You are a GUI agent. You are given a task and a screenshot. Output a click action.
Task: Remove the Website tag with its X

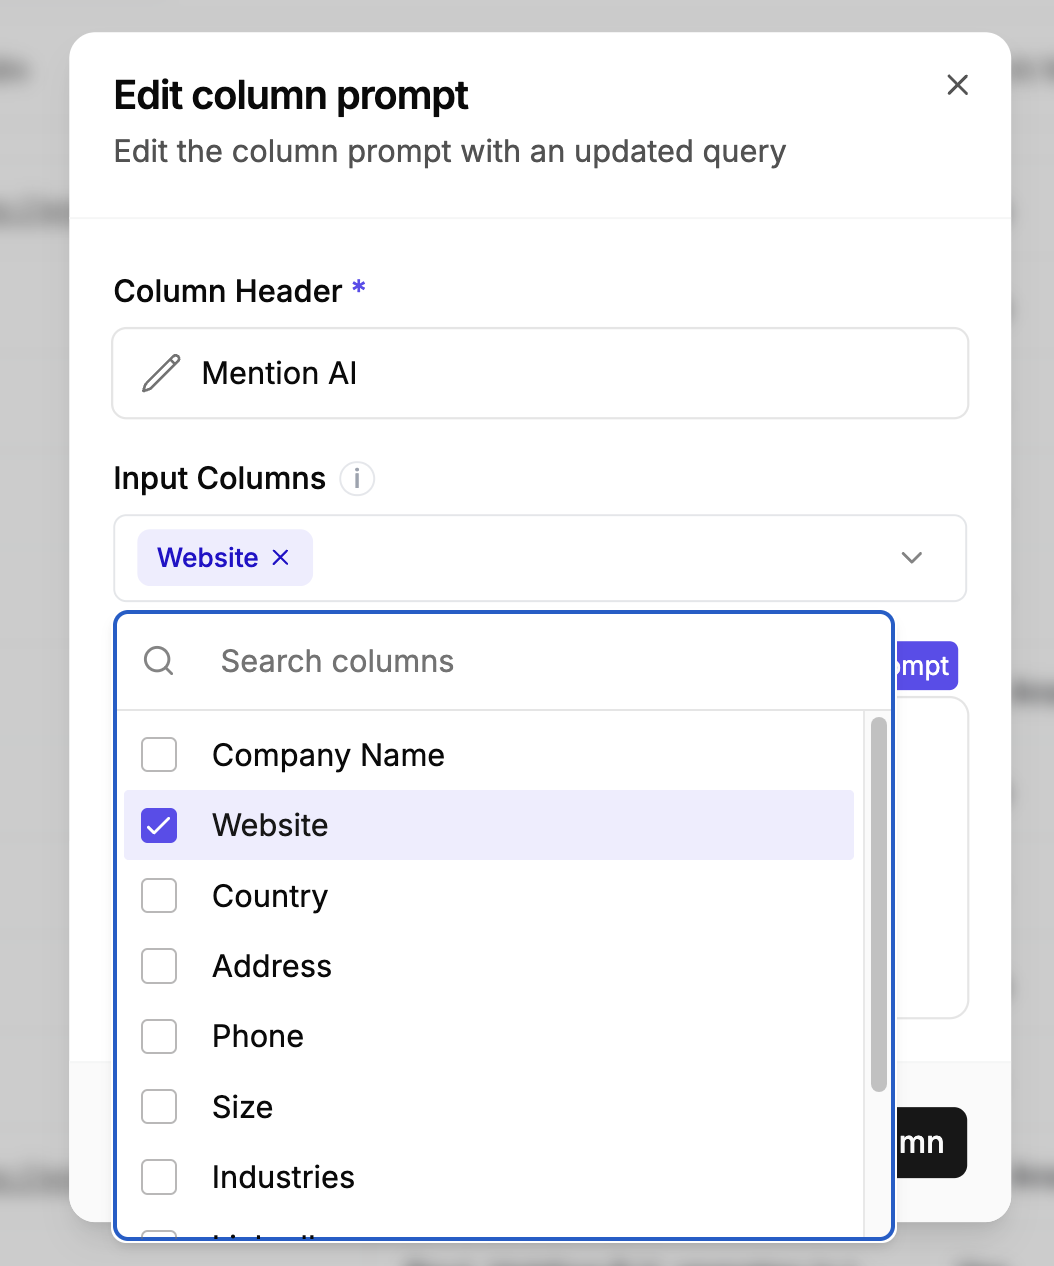coord(281,558)
